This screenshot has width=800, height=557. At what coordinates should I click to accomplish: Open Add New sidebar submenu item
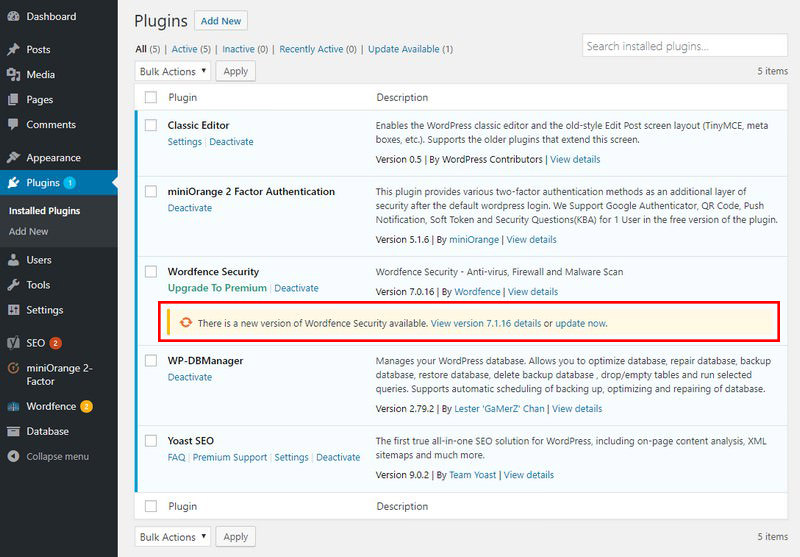point(29,231)
